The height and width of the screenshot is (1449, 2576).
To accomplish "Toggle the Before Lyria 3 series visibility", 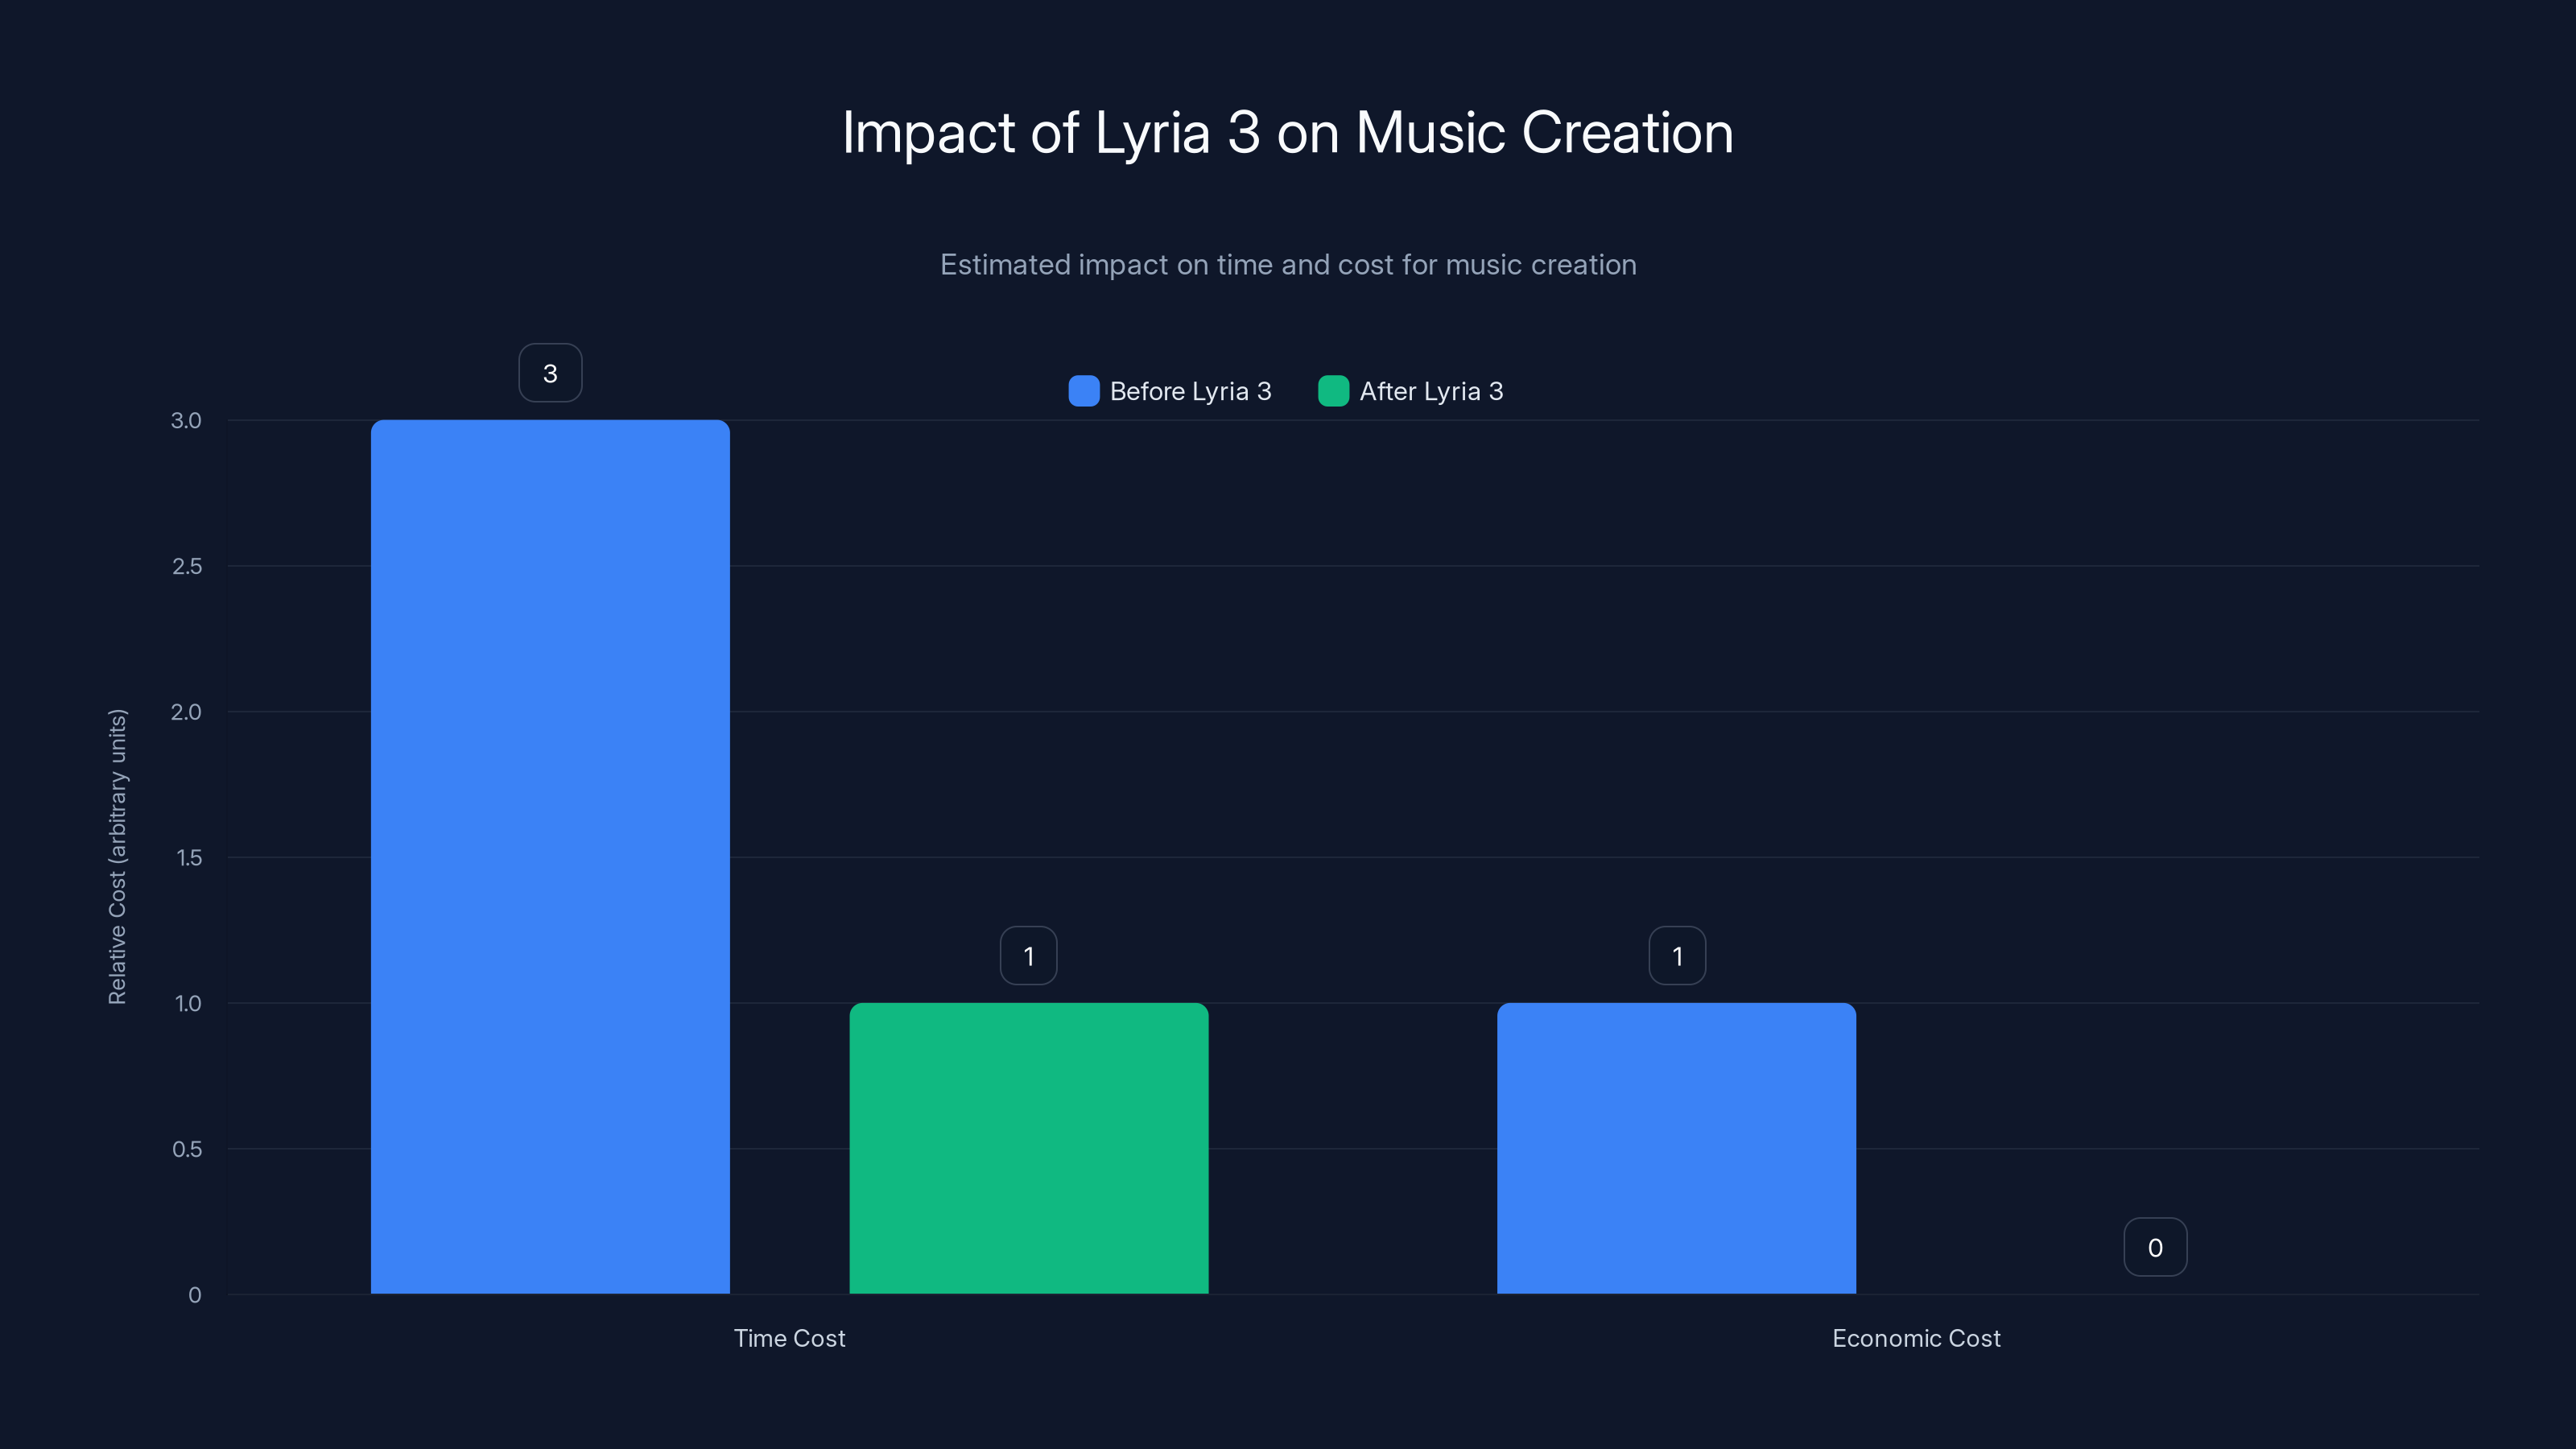I will coord(1170,391).
